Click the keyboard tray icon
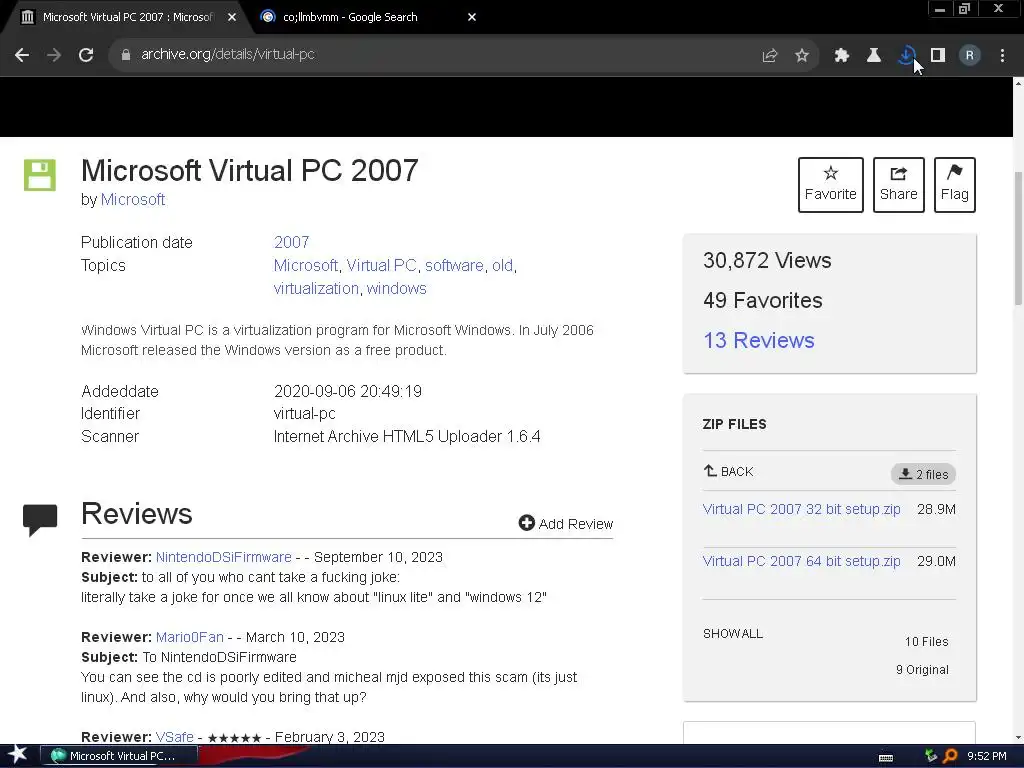Screen dimensions: 1024x768 pyautogui.click(x=886, y=757)
